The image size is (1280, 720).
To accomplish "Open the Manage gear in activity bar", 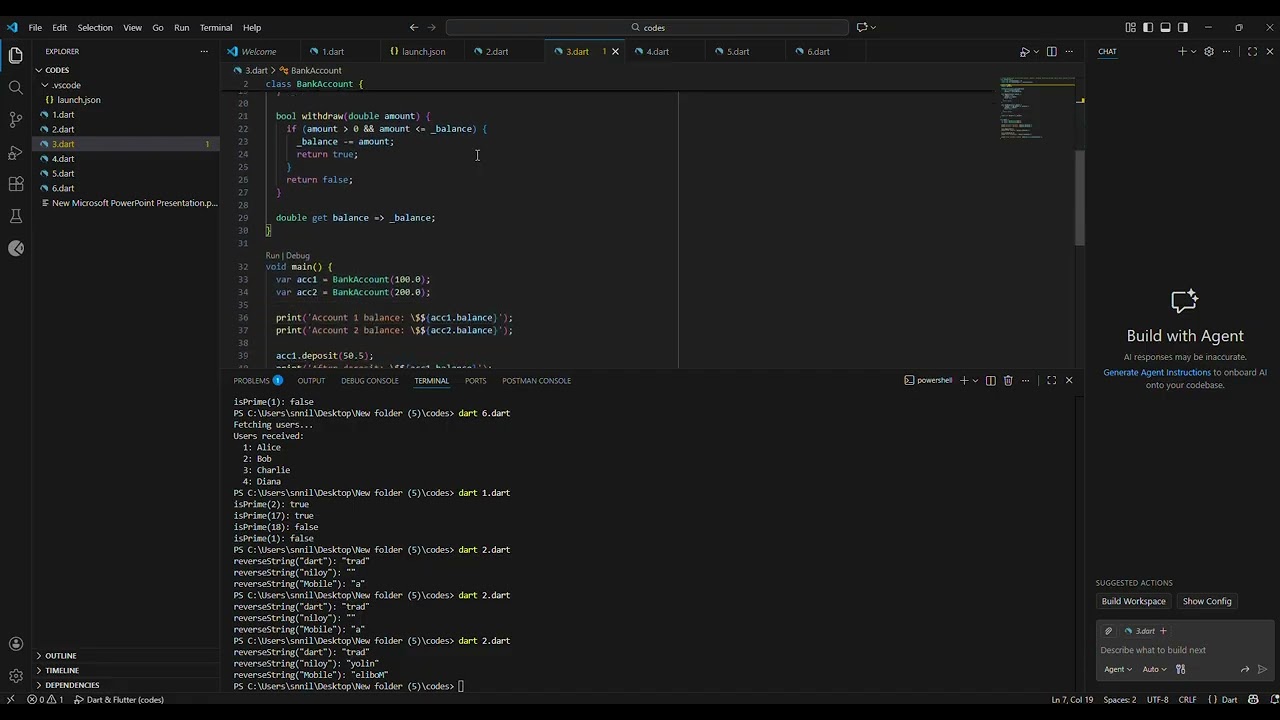I will (x=15, y=676).
